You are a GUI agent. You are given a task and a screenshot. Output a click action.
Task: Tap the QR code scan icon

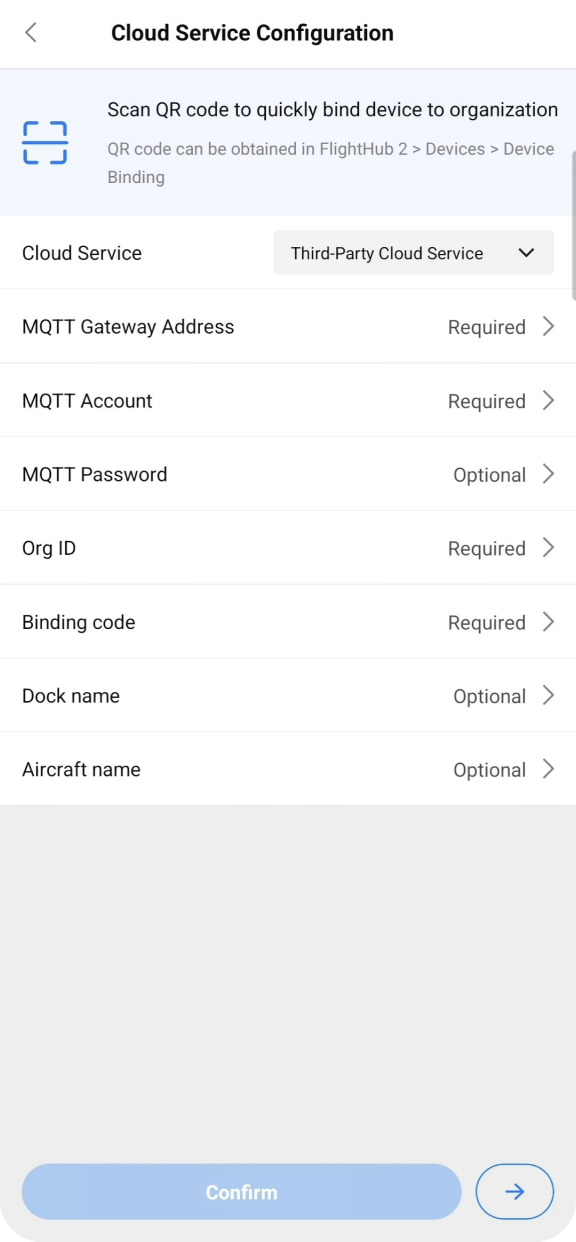tap(43, 142)
